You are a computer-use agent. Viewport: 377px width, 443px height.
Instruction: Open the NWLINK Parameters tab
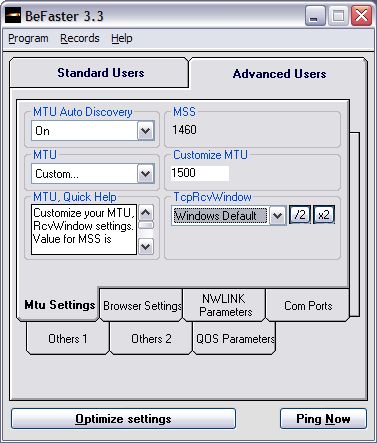pyautogui.click(x=225, y=305)
